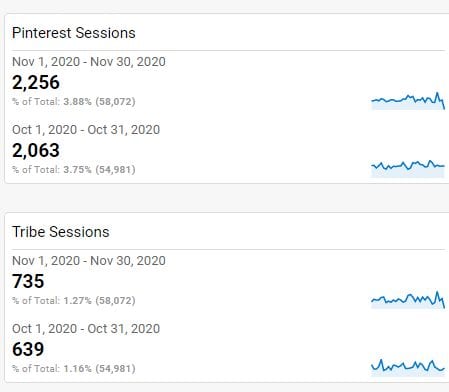Click the 3.75% of Total text
This screenshot has height=392, width=449.
coord(74,169)
